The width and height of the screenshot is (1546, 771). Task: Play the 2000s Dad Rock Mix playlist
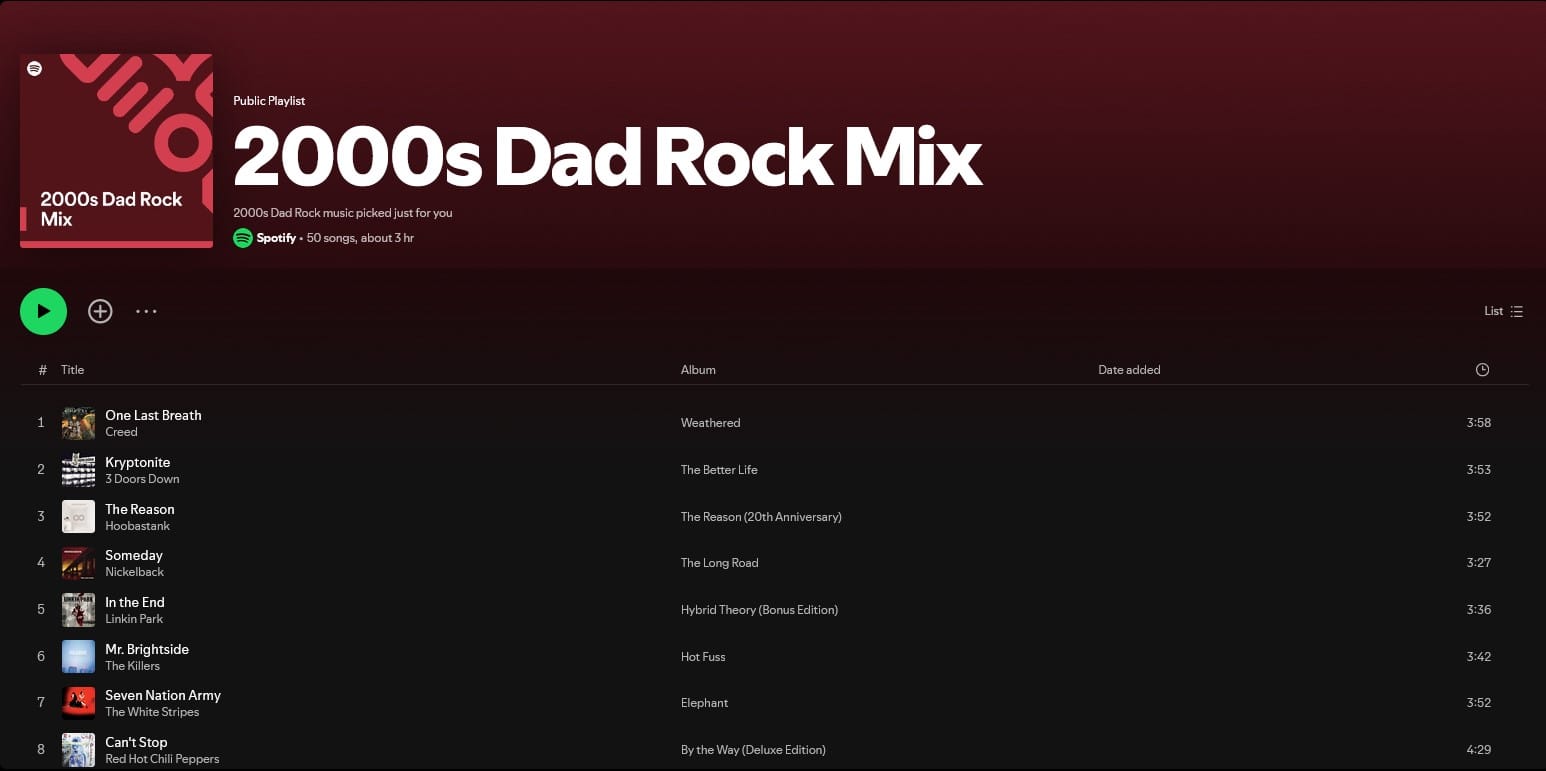pos(43,311)
